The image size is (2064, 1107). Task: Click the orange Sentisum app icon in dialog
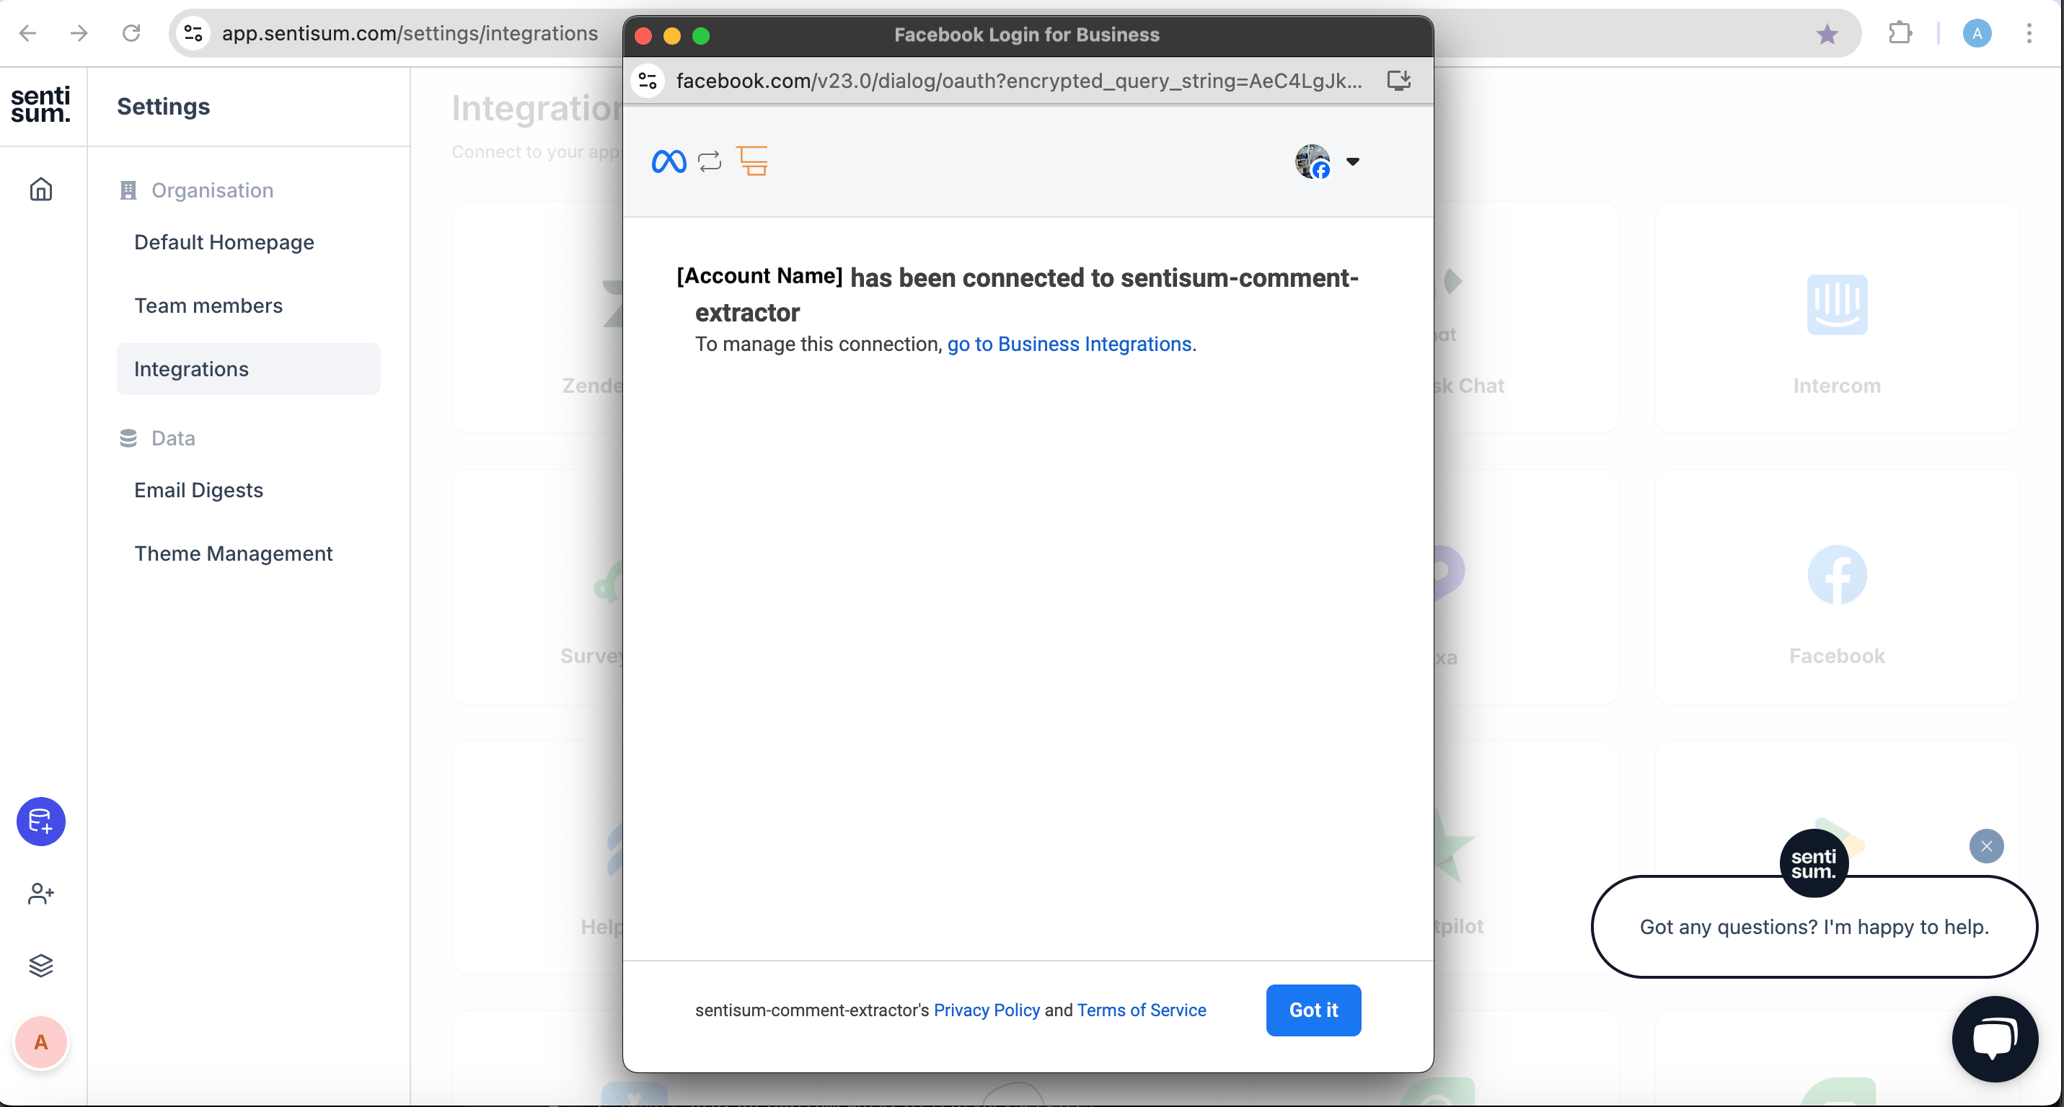click(x=752, y=160)
